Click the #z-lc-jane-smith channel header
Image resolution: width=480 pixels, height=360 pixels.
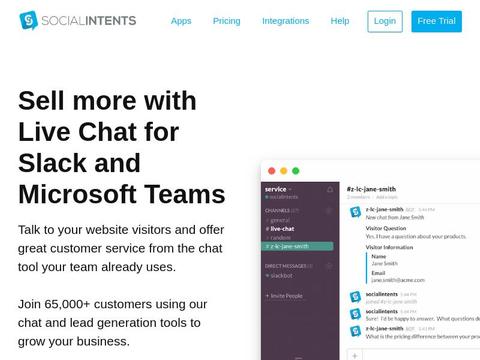(371, 189)
